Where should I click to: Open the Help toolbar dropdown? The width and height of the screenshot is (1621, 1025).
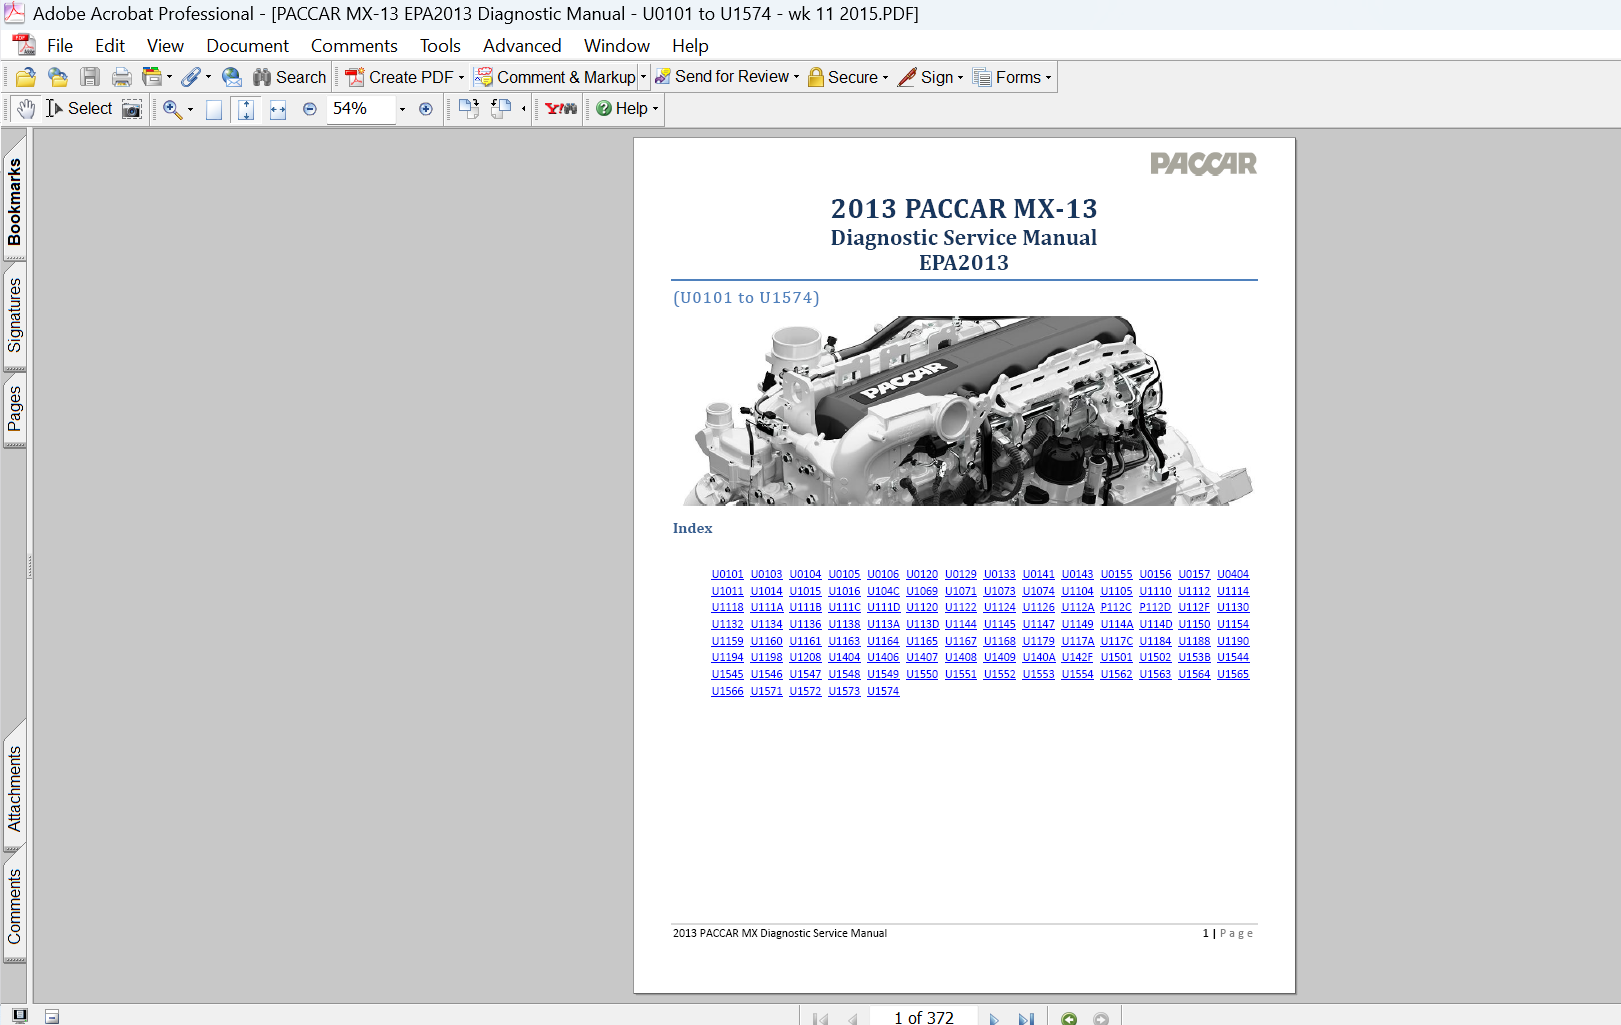(x=627, y=108)
